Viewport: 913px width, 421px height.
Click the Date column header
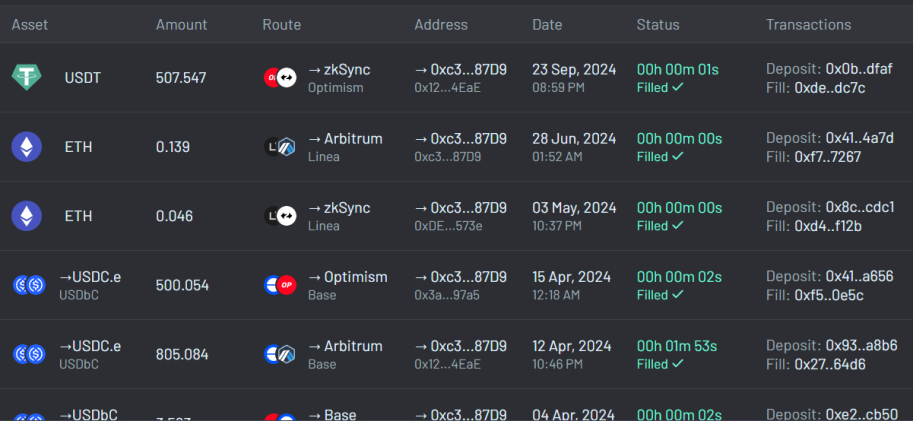(547, 24)
